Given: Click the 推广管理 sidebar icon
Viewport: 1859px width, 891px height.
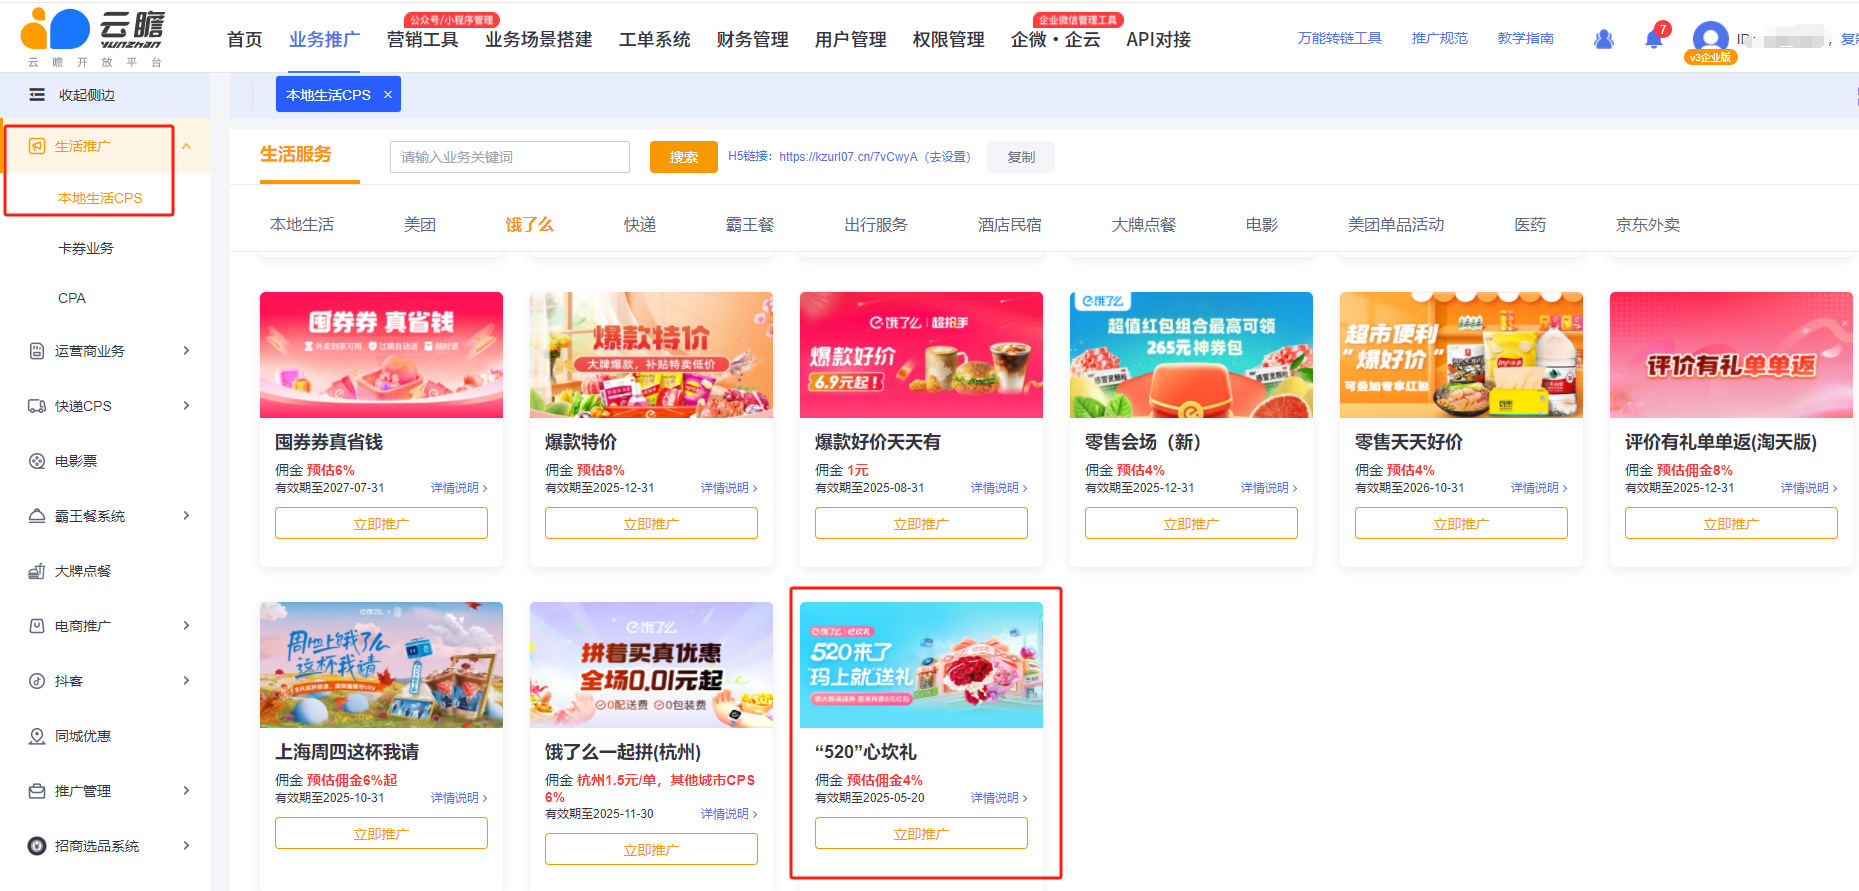Looking at the screenshot, I should [37, 791].
